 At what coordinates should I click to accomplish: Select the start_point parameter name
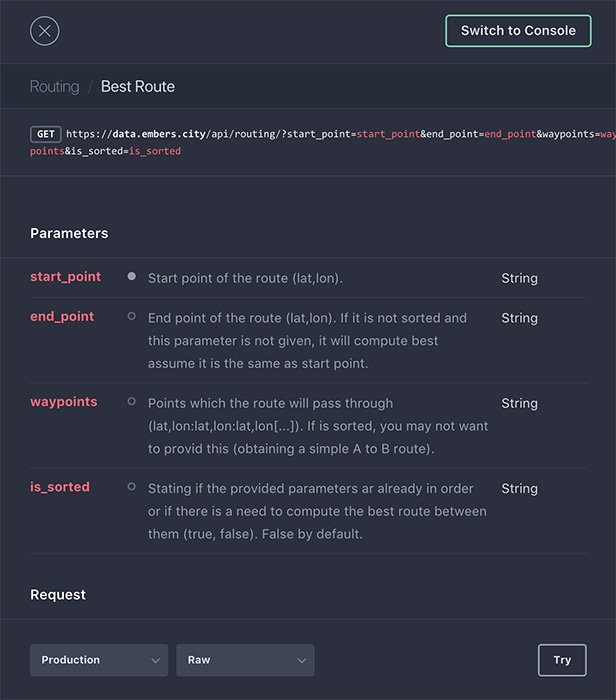(65, 277)
